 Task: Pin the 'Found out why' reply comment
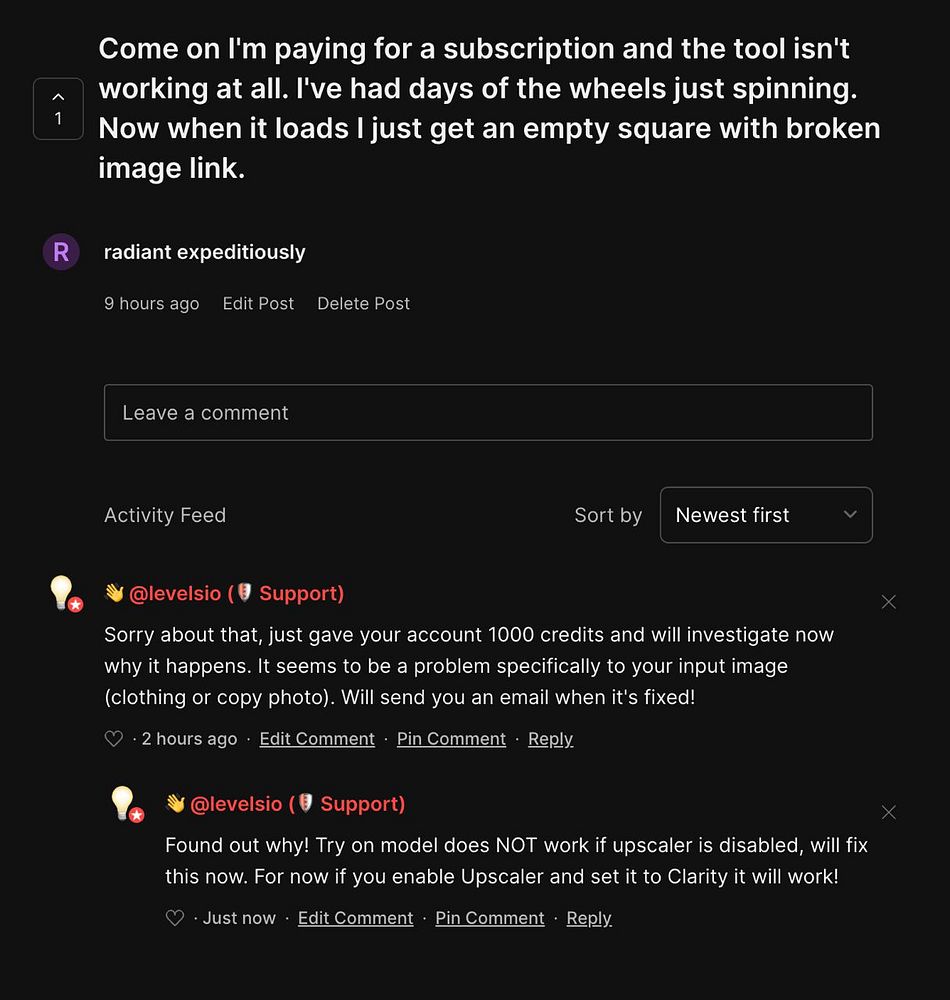pos(490,918)
